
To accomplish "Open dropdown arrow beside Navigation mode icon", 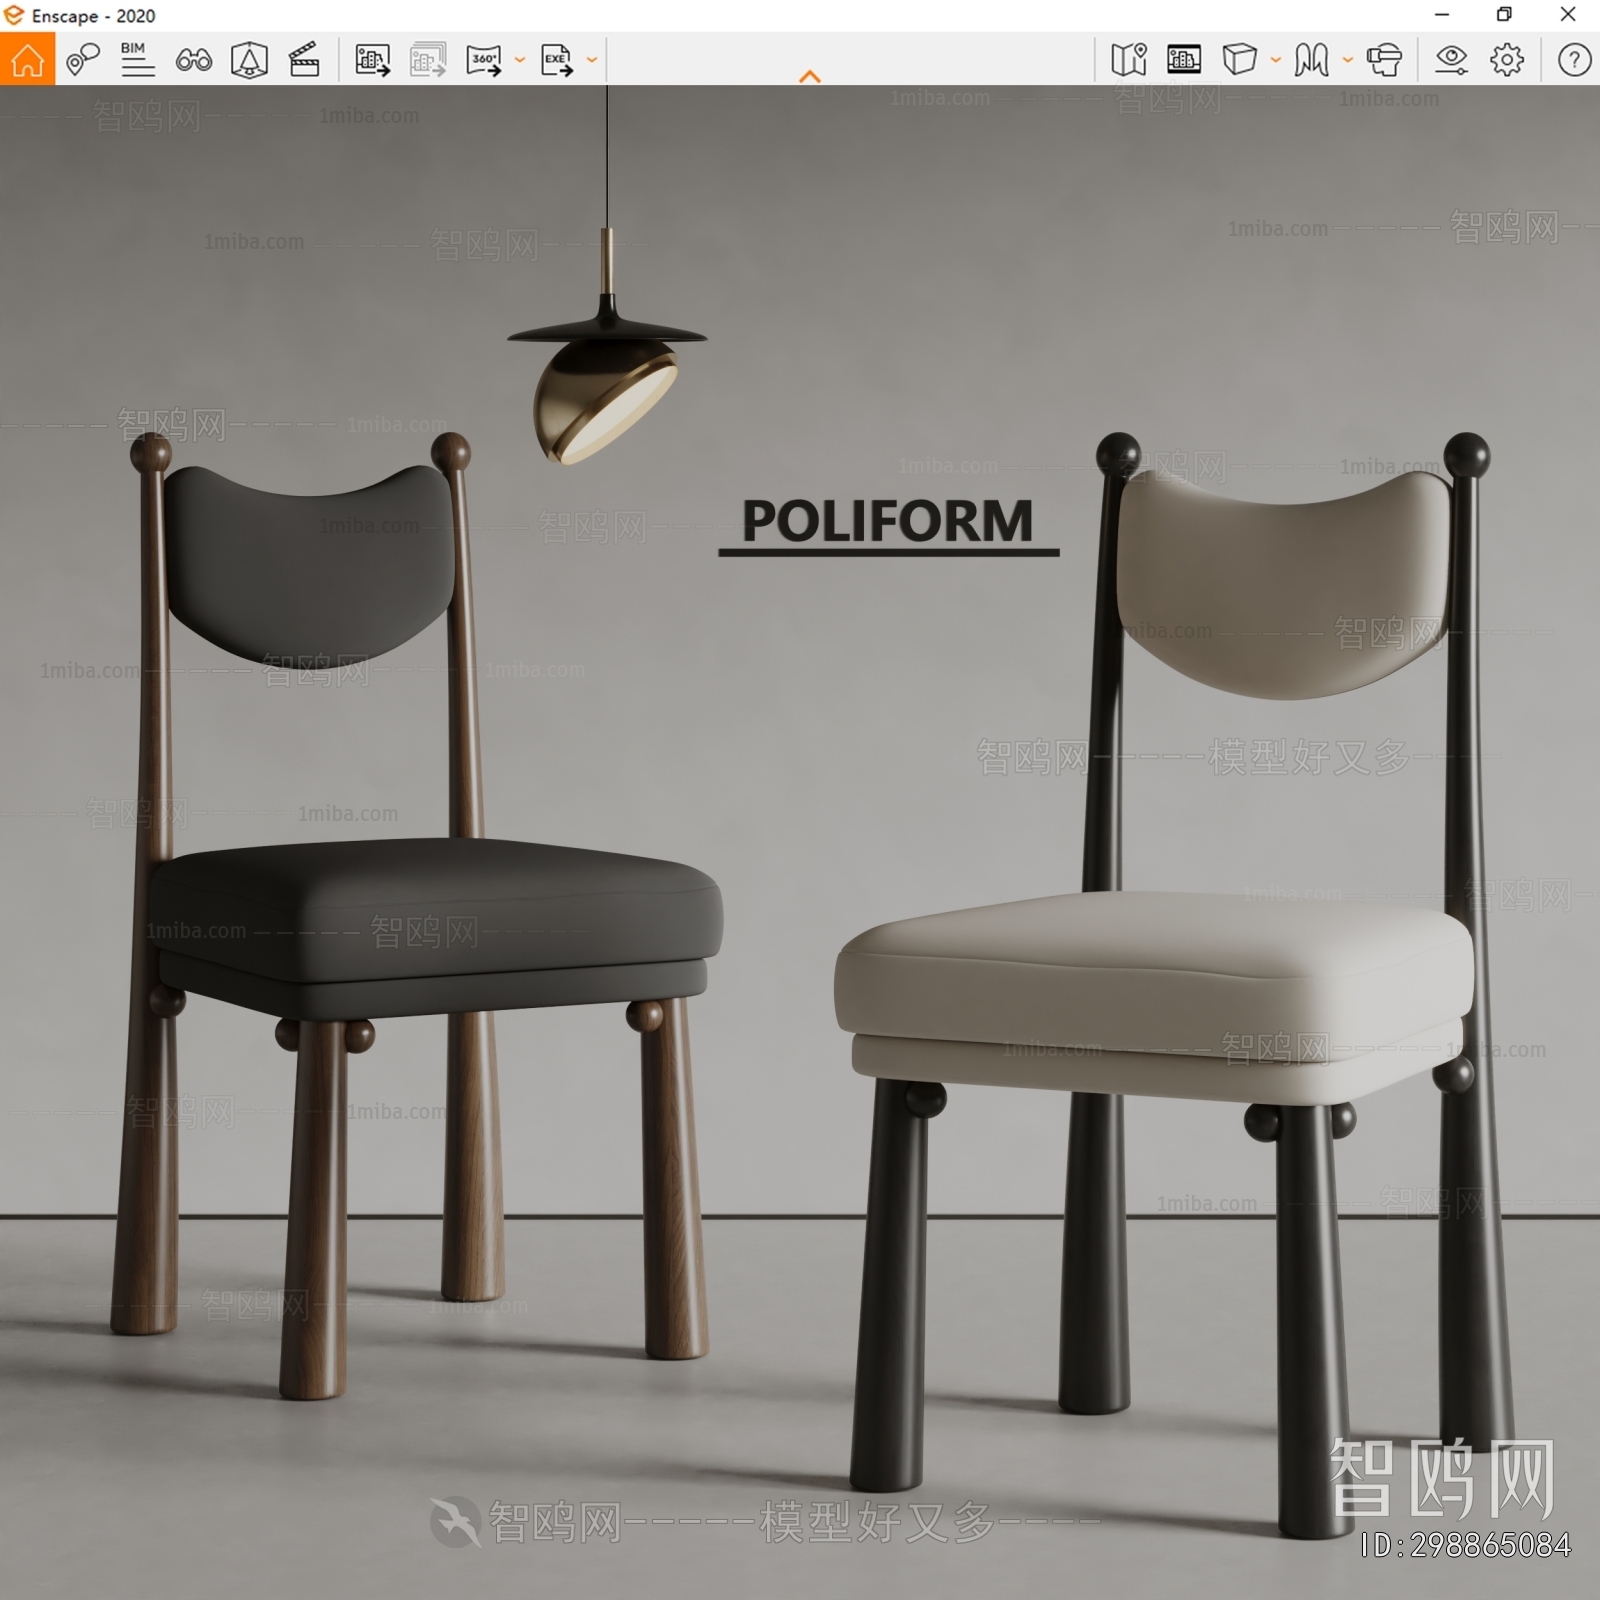I will [1348, 60].
